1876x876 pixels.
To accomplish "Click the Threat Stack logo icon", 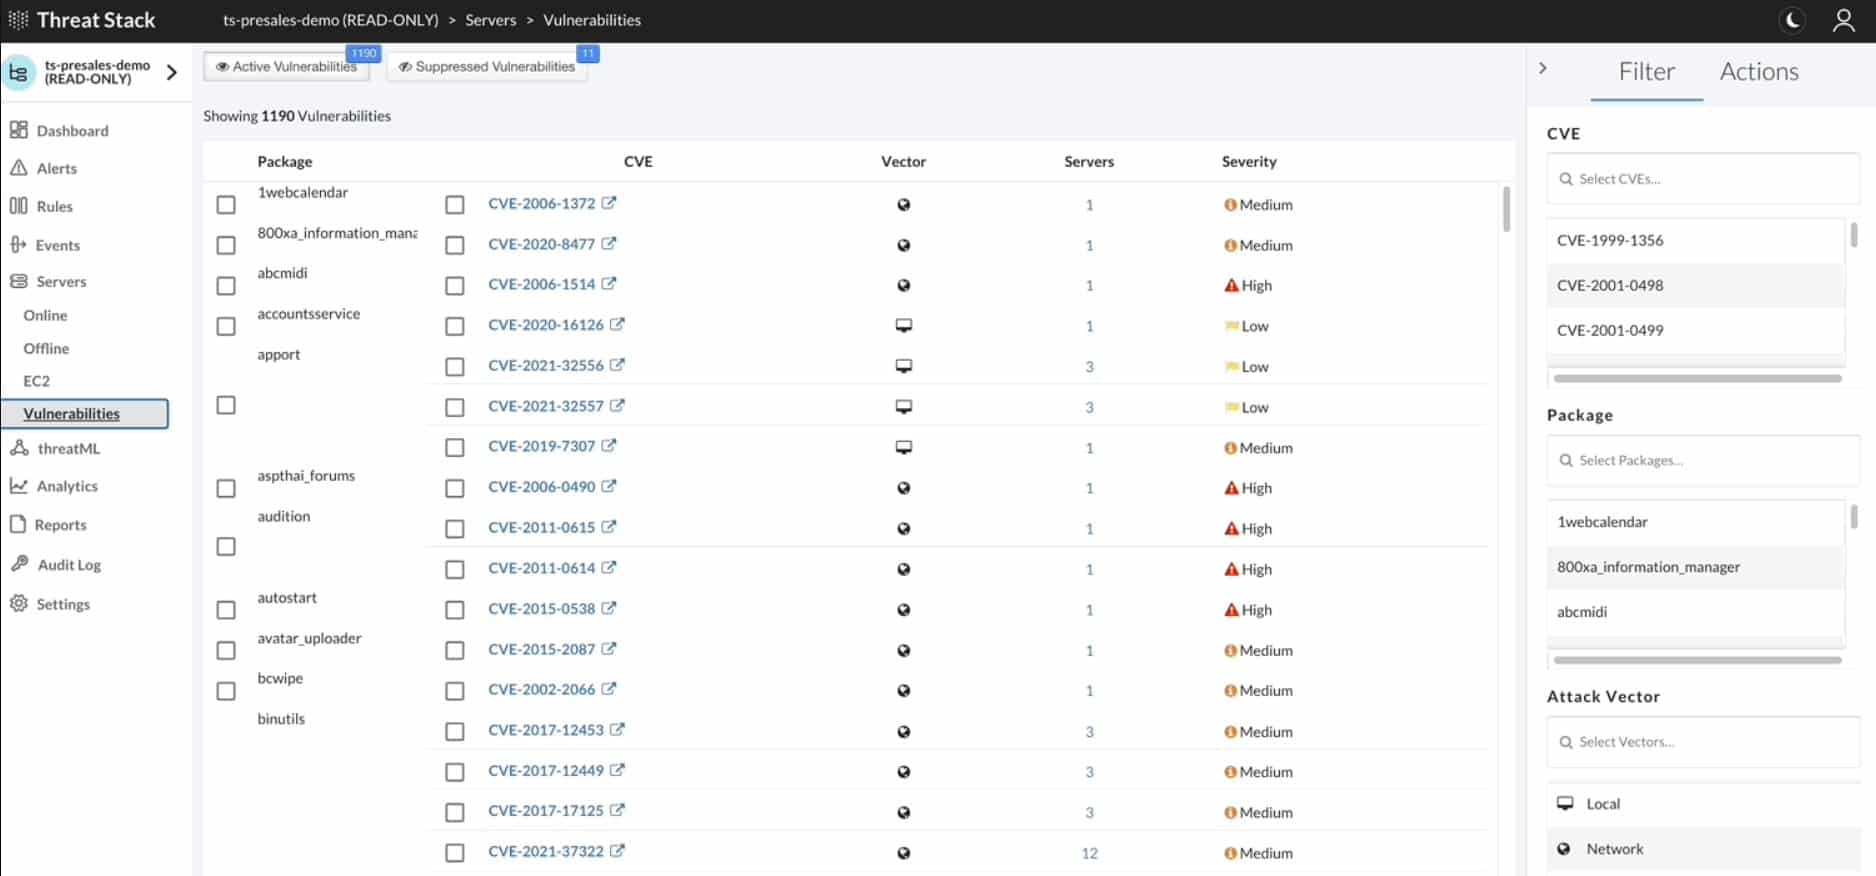I will 18,20.
